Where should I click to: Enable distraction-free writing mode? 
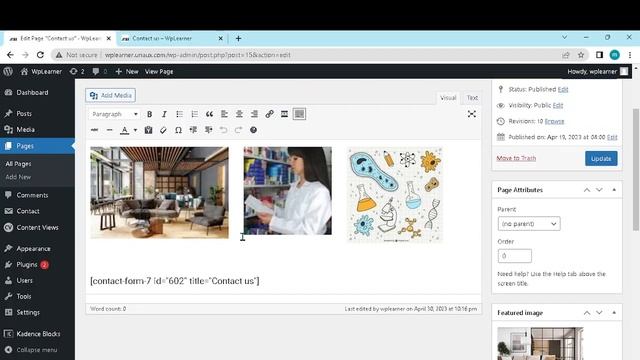tap(472, 114)
